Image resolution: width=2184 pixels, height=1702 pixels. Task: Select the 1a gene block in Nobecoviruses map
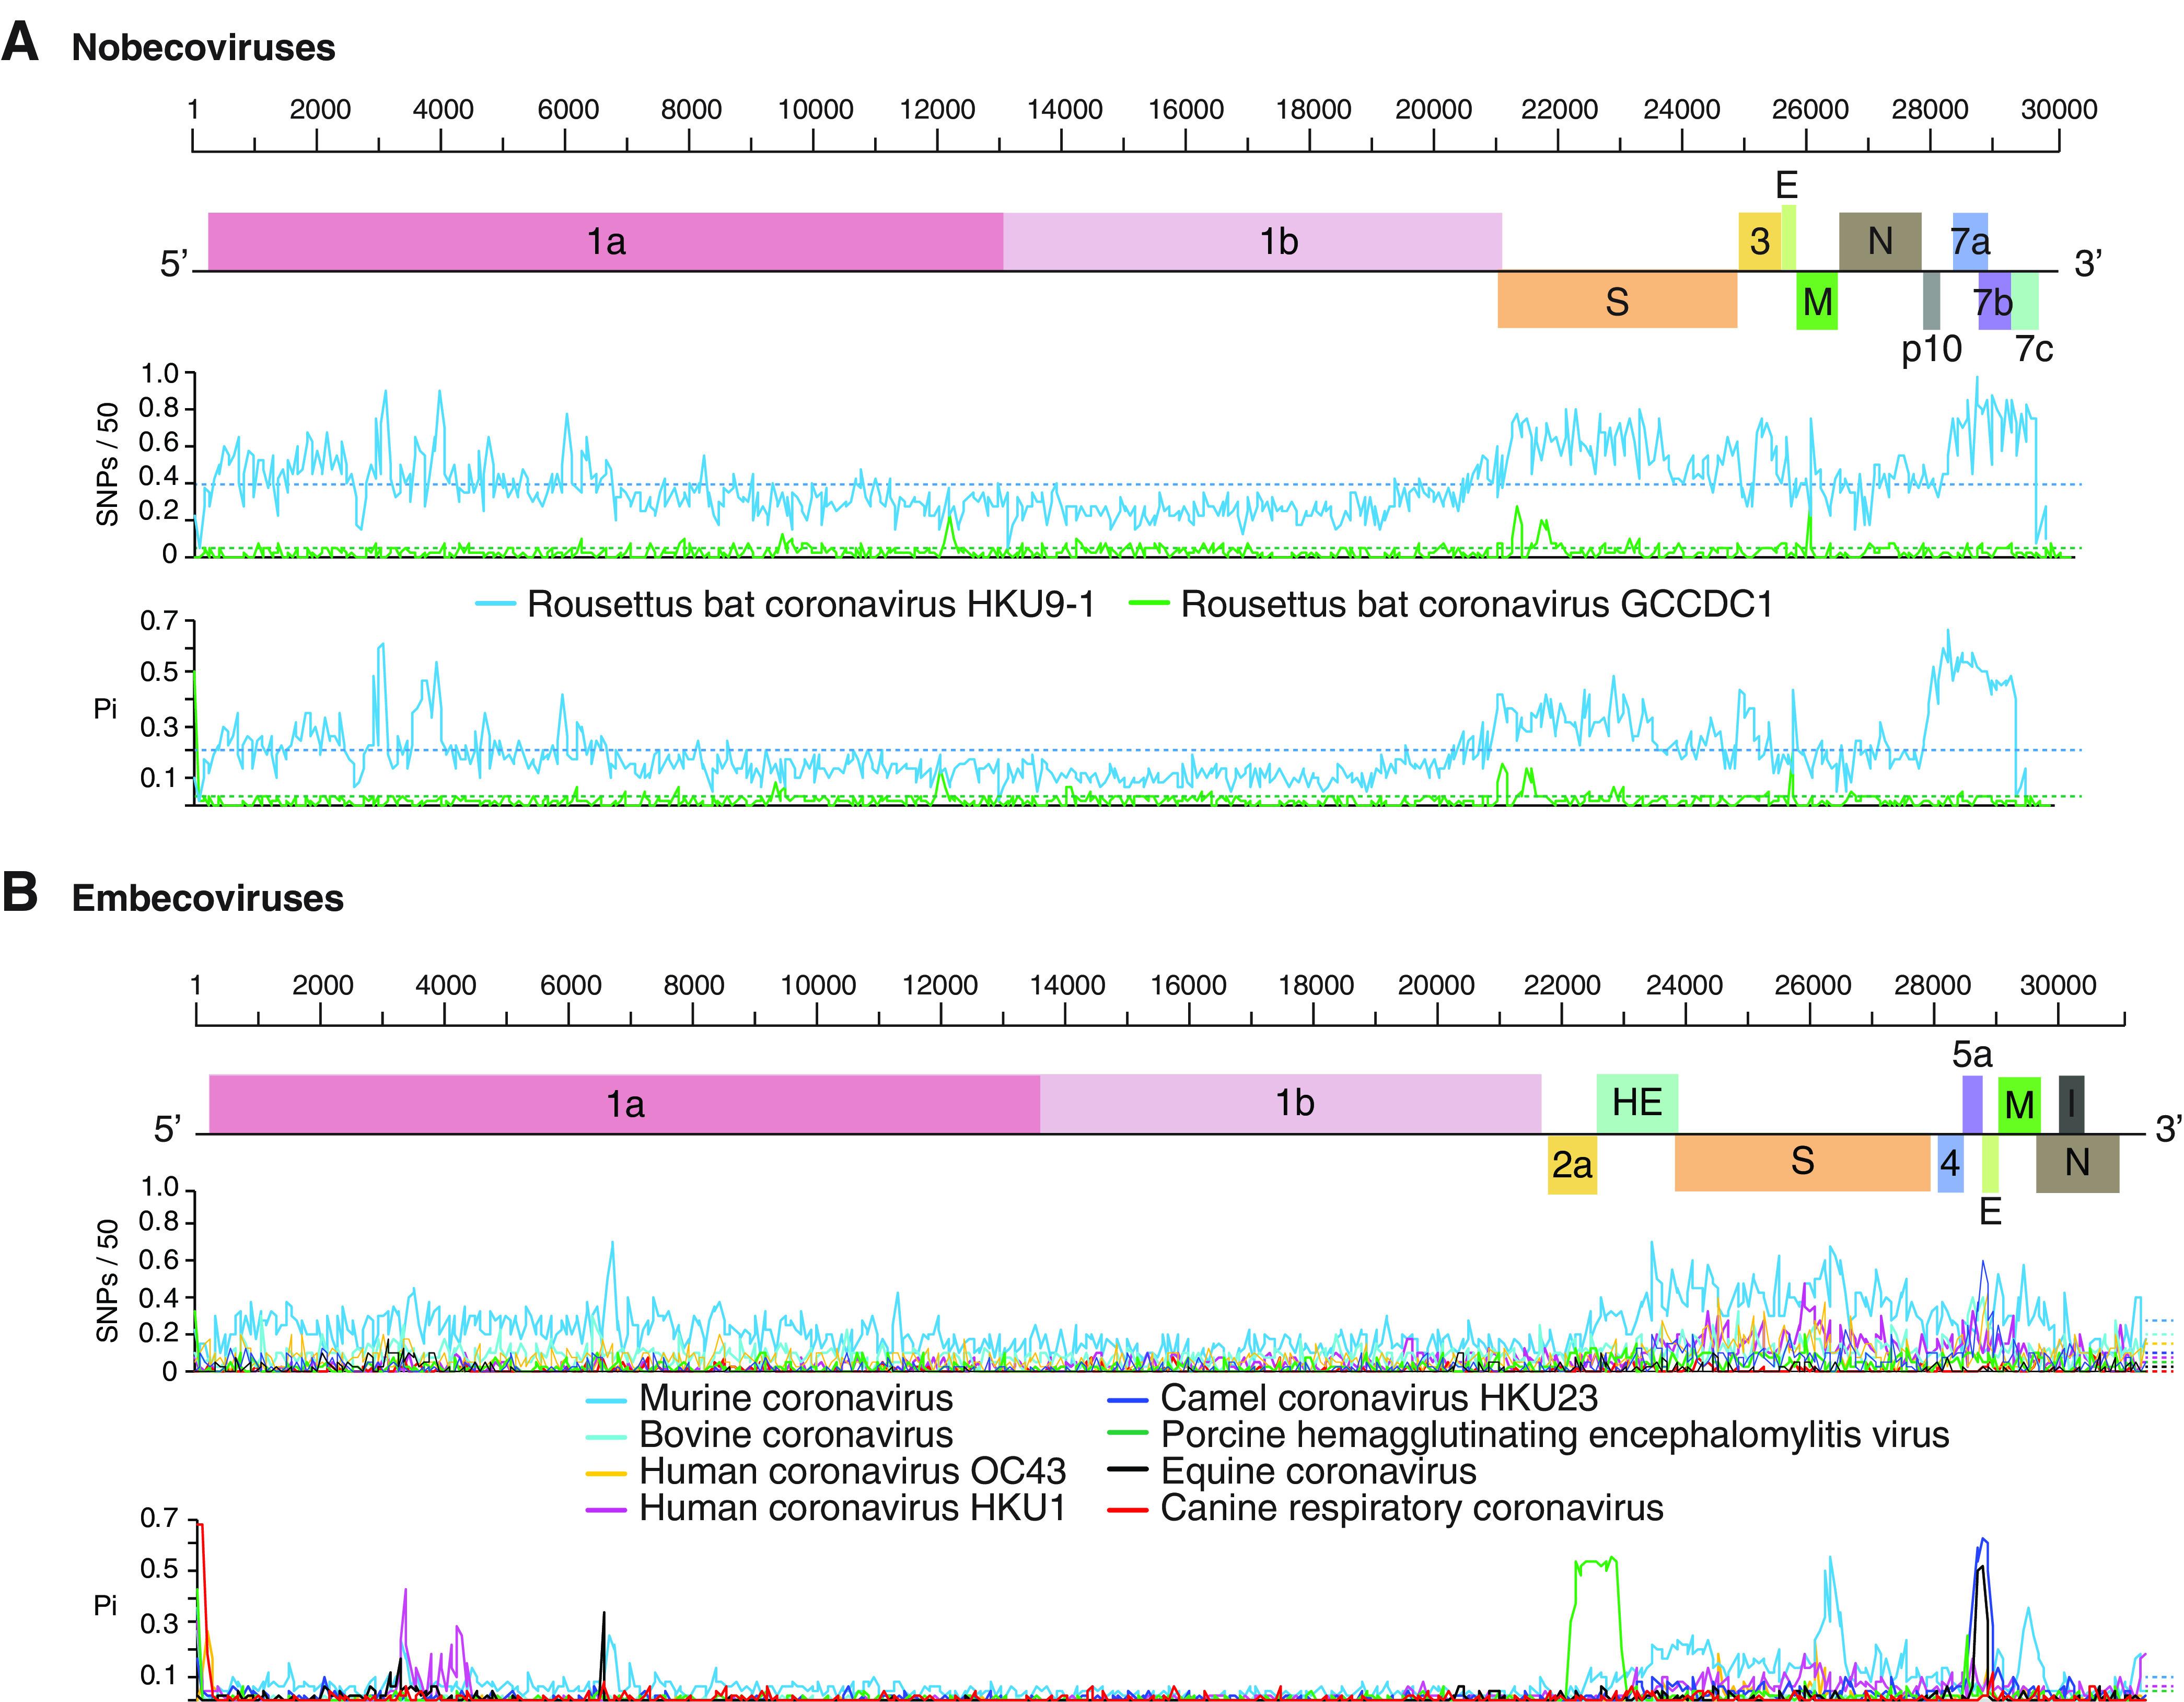coord(605,241)
